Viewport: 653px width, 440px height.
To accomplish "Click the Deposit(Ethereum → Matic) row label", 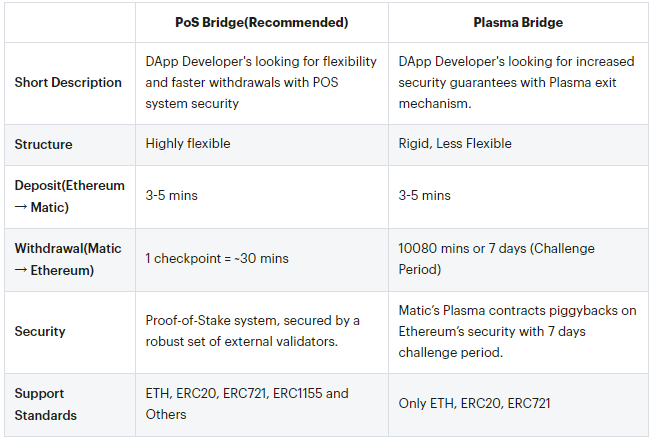I will [70, 196].
